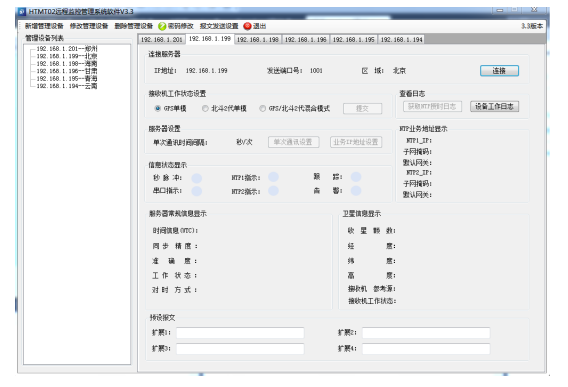Select tree item 192.168.1.194 云南
568x387 pixels.
tap(67, 86)
